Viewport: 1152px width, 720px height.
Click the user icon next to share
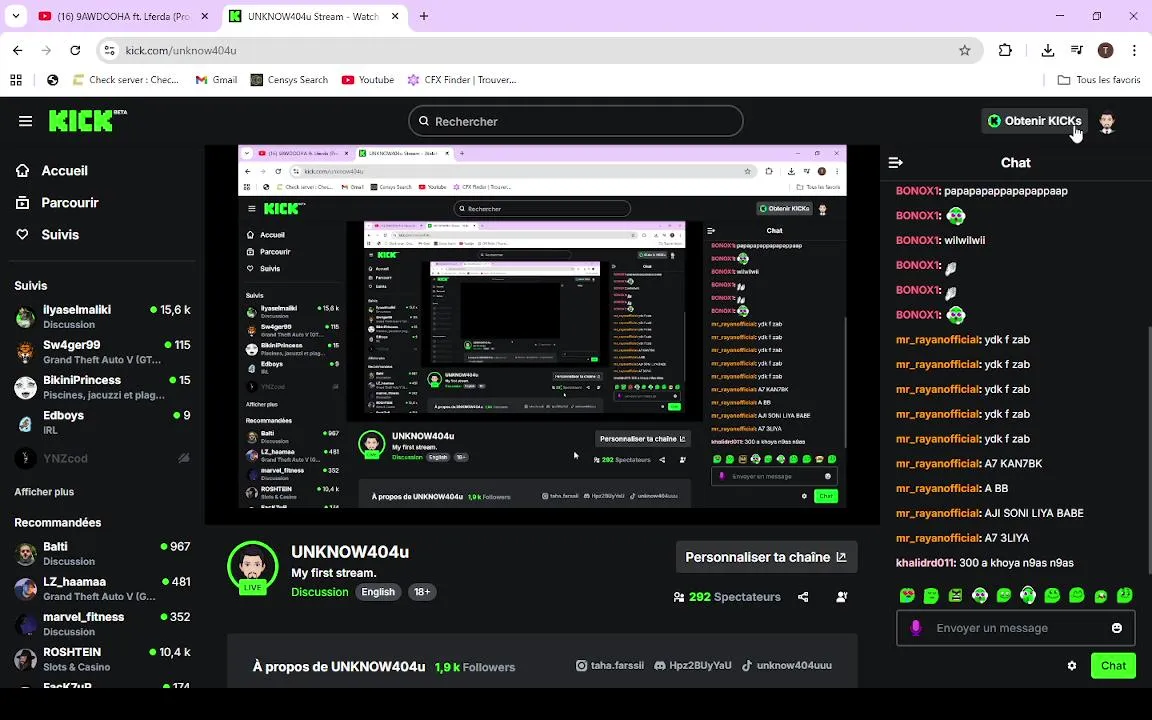click(x=842, y=597)
